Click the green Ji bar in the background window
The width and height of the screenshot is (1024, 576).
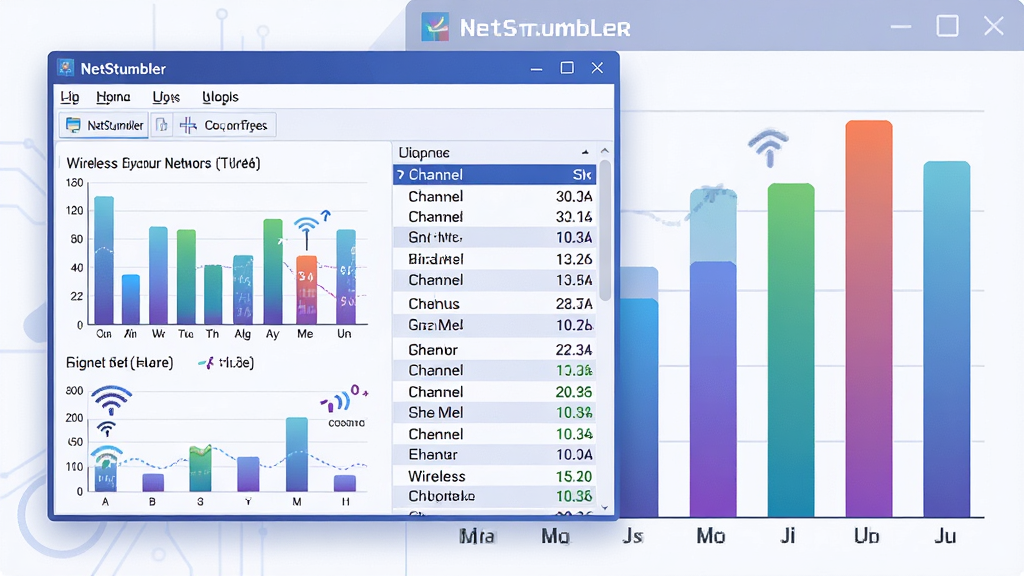pos(791,350)
